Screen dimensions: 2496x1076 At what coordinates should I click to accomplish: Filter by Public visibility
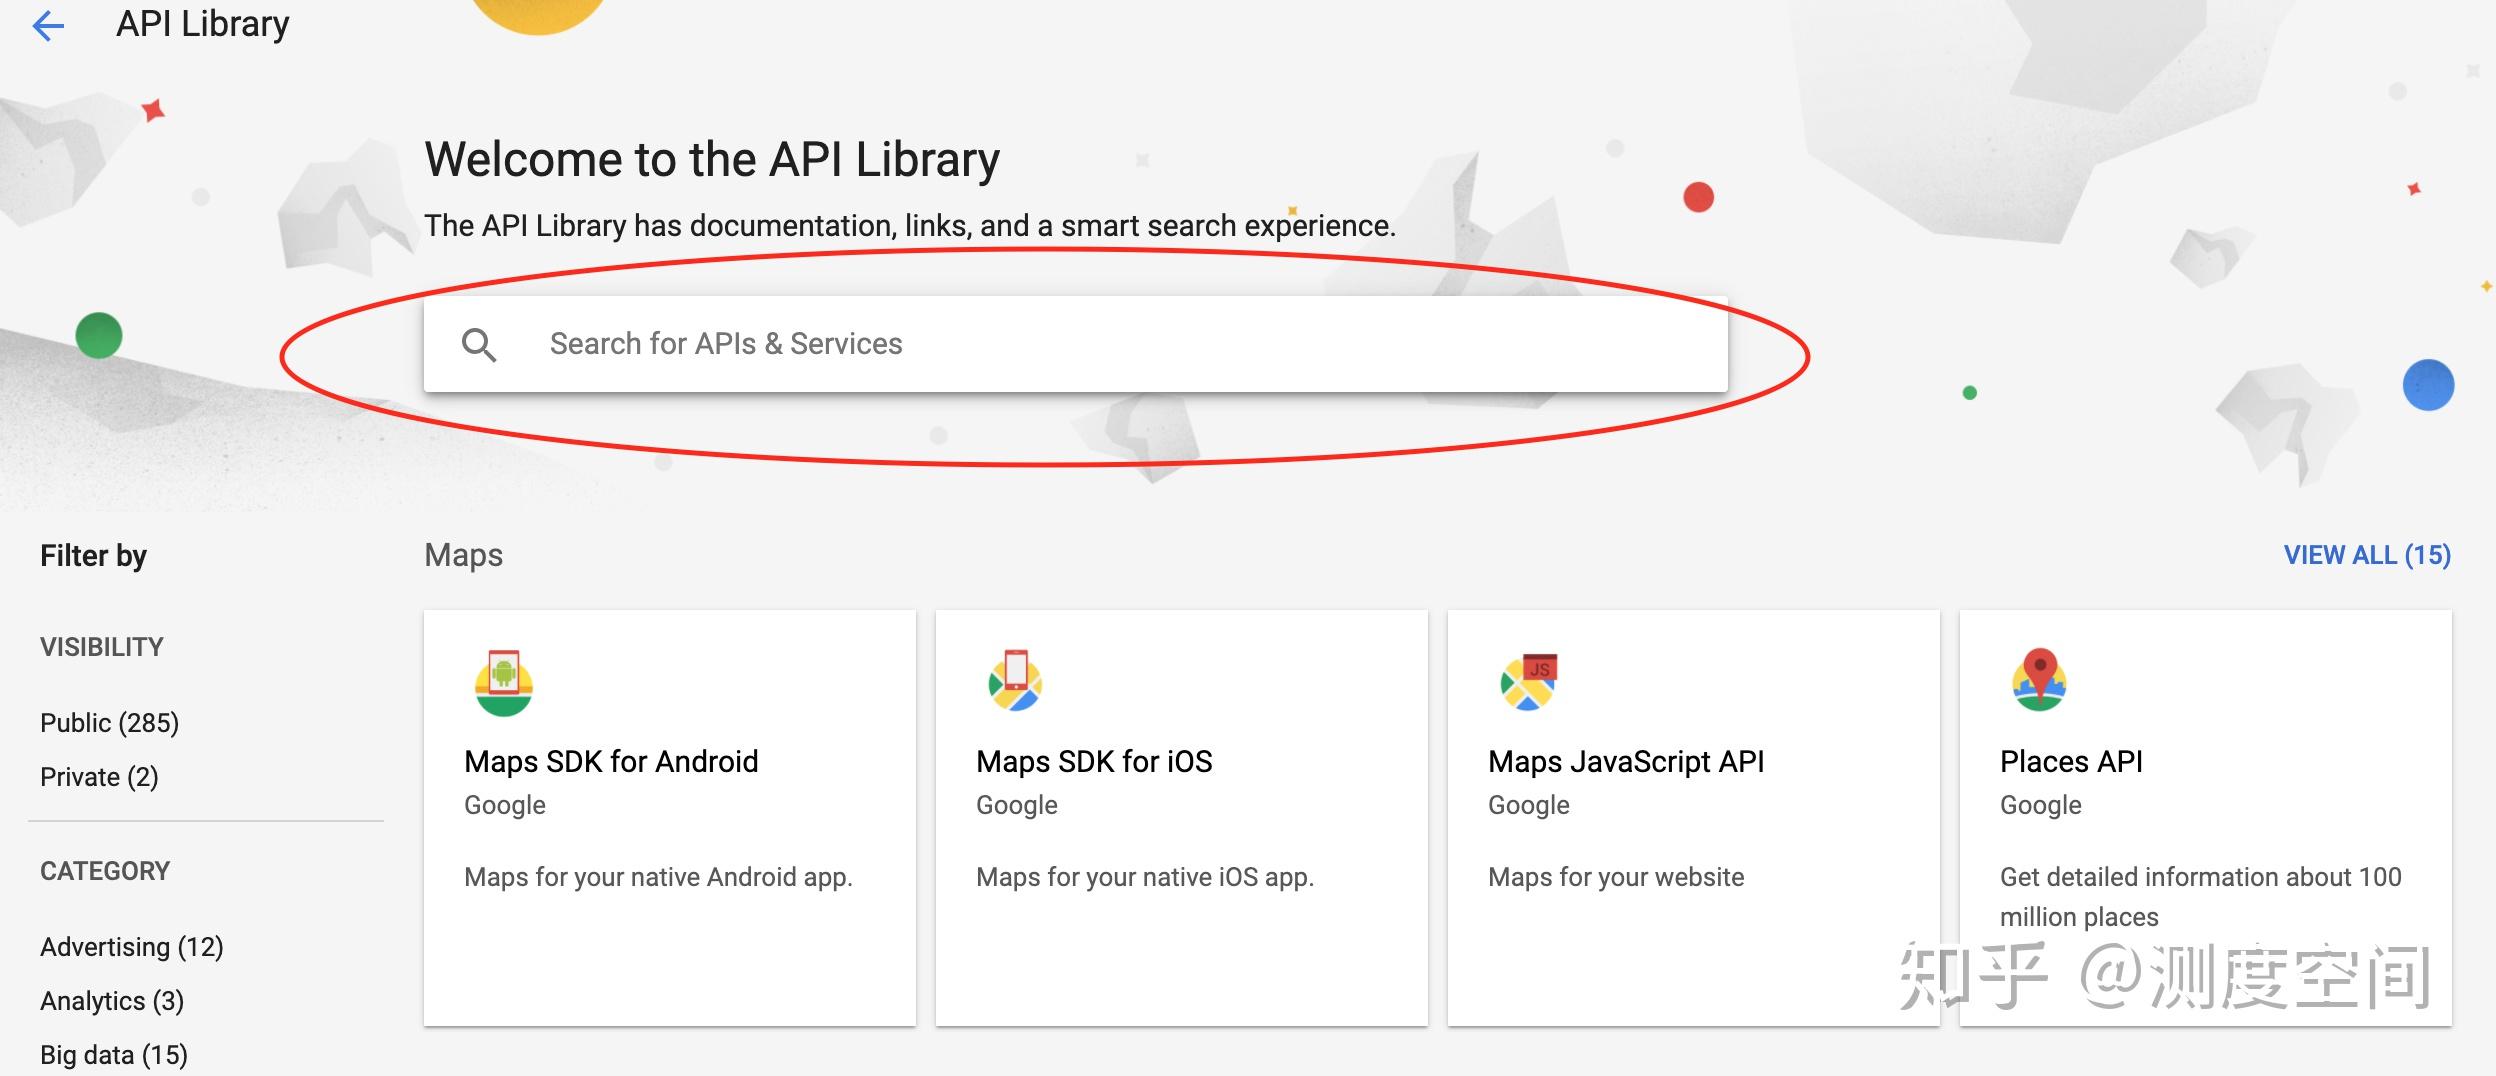109,722
